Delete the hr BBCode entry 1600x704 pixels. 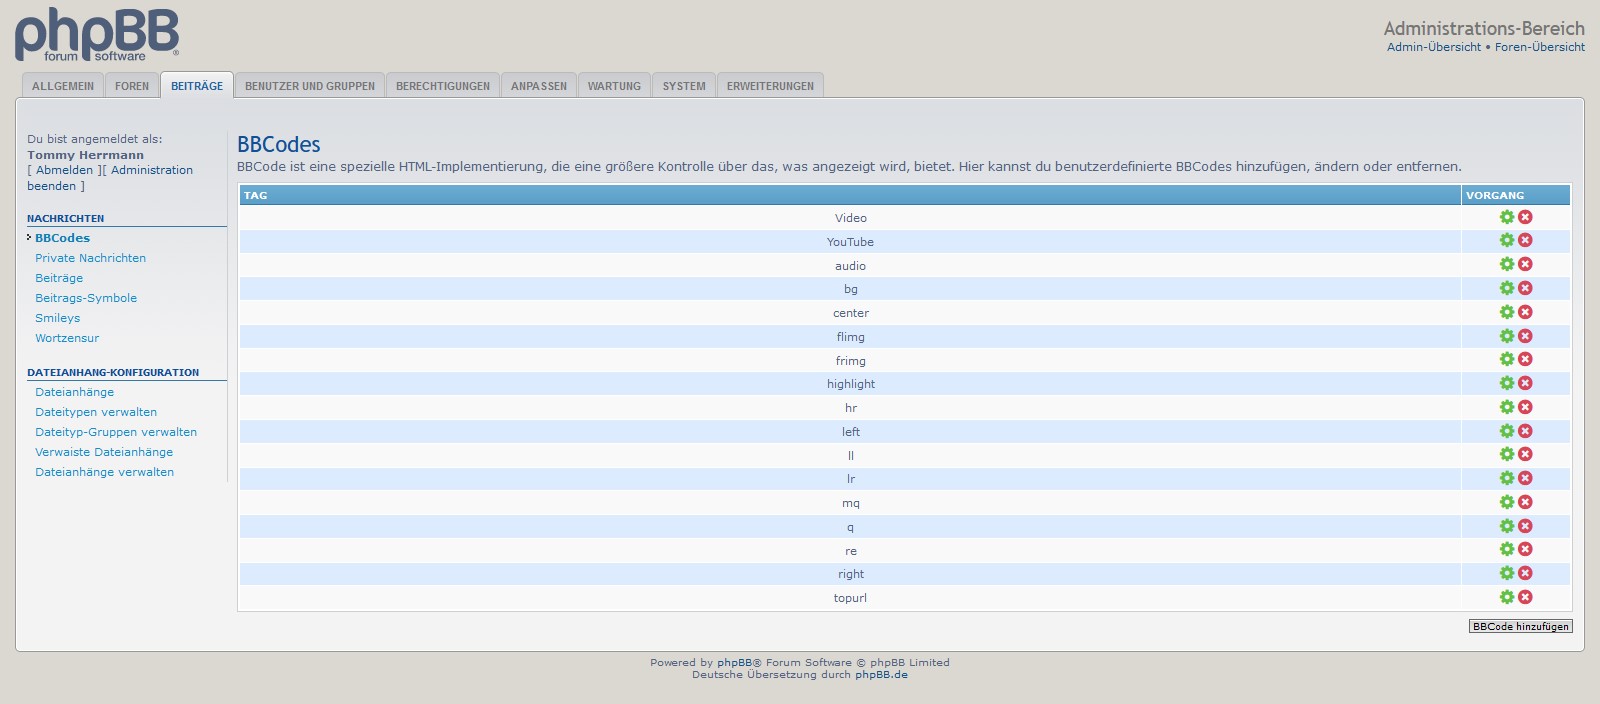click(x=1525, y=407)
